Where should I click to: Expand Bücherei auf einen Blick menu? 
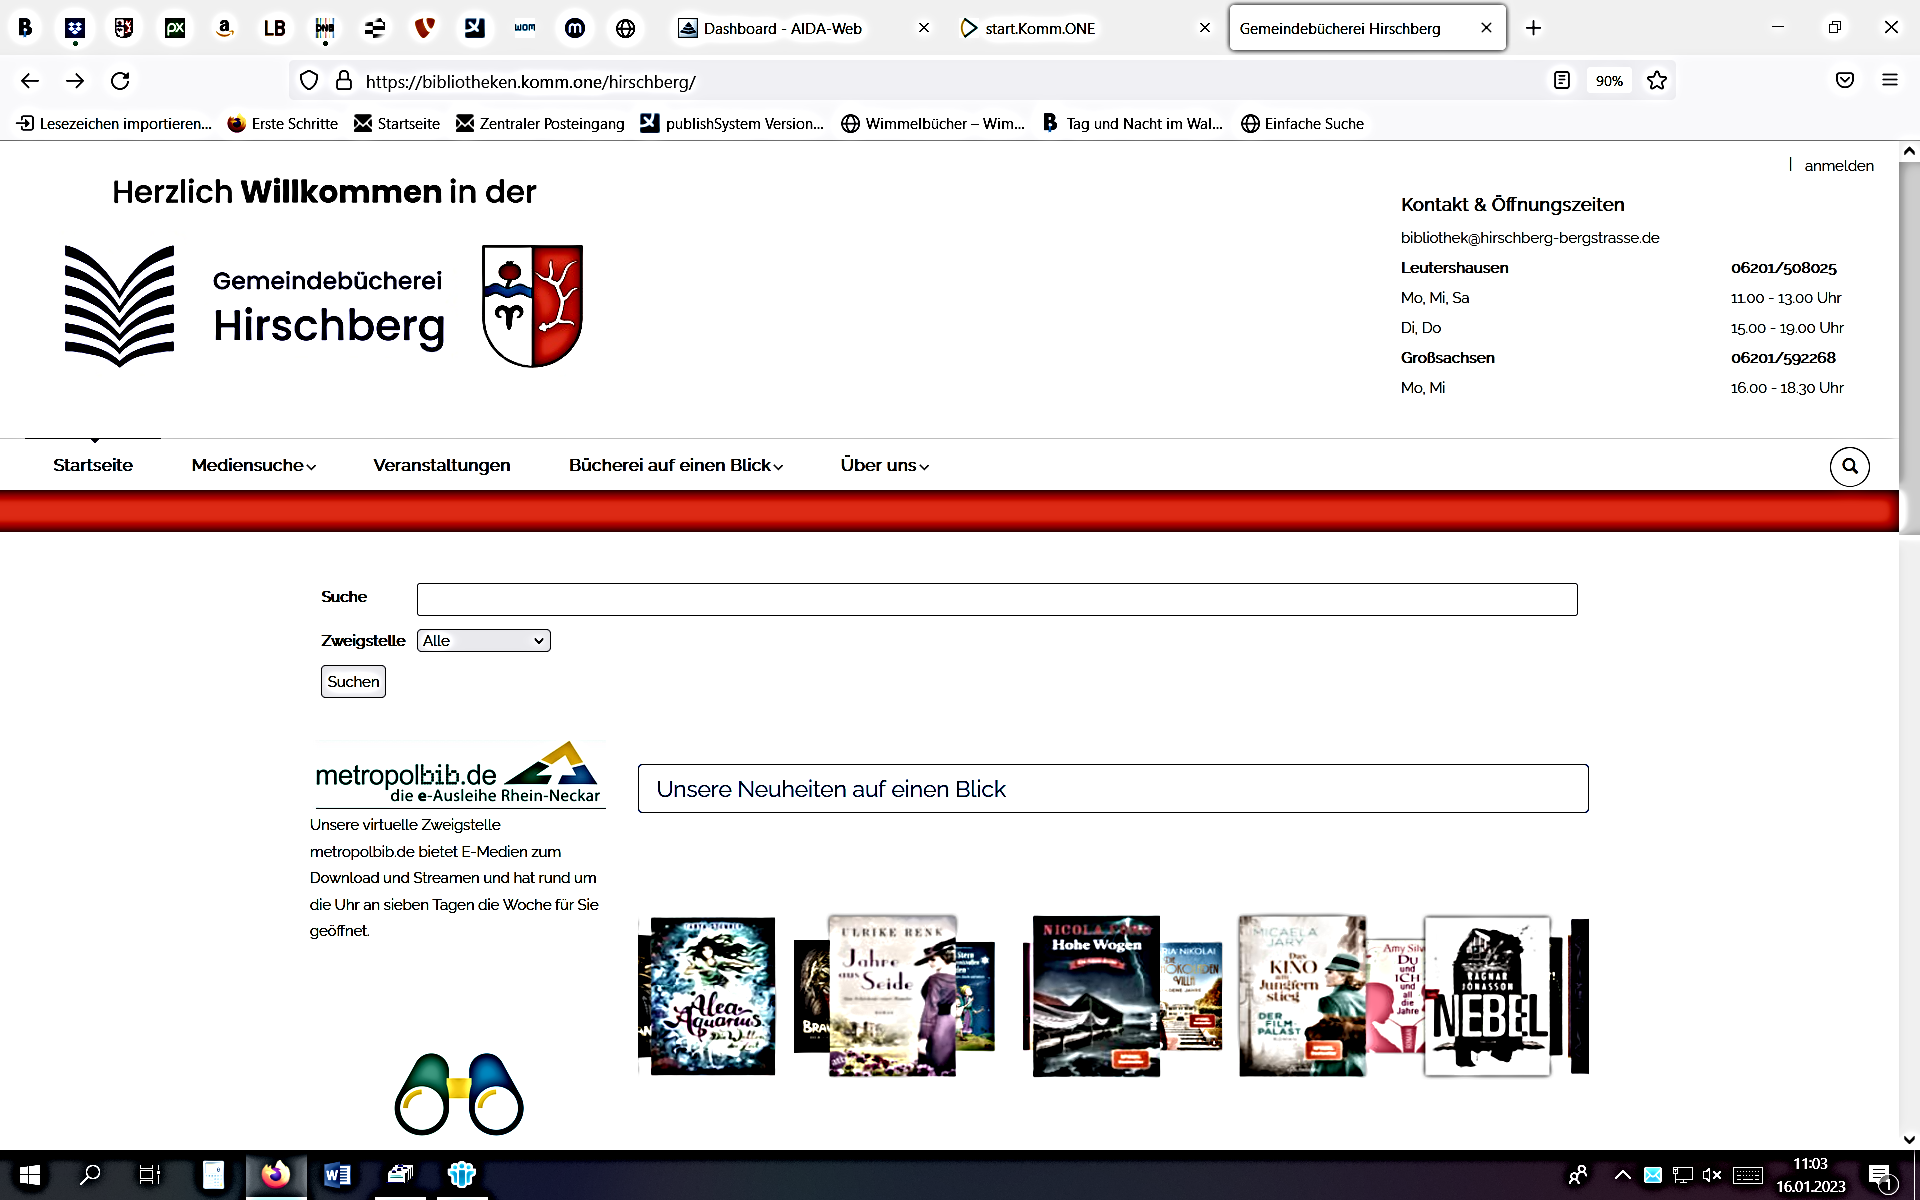pos(676,465)
